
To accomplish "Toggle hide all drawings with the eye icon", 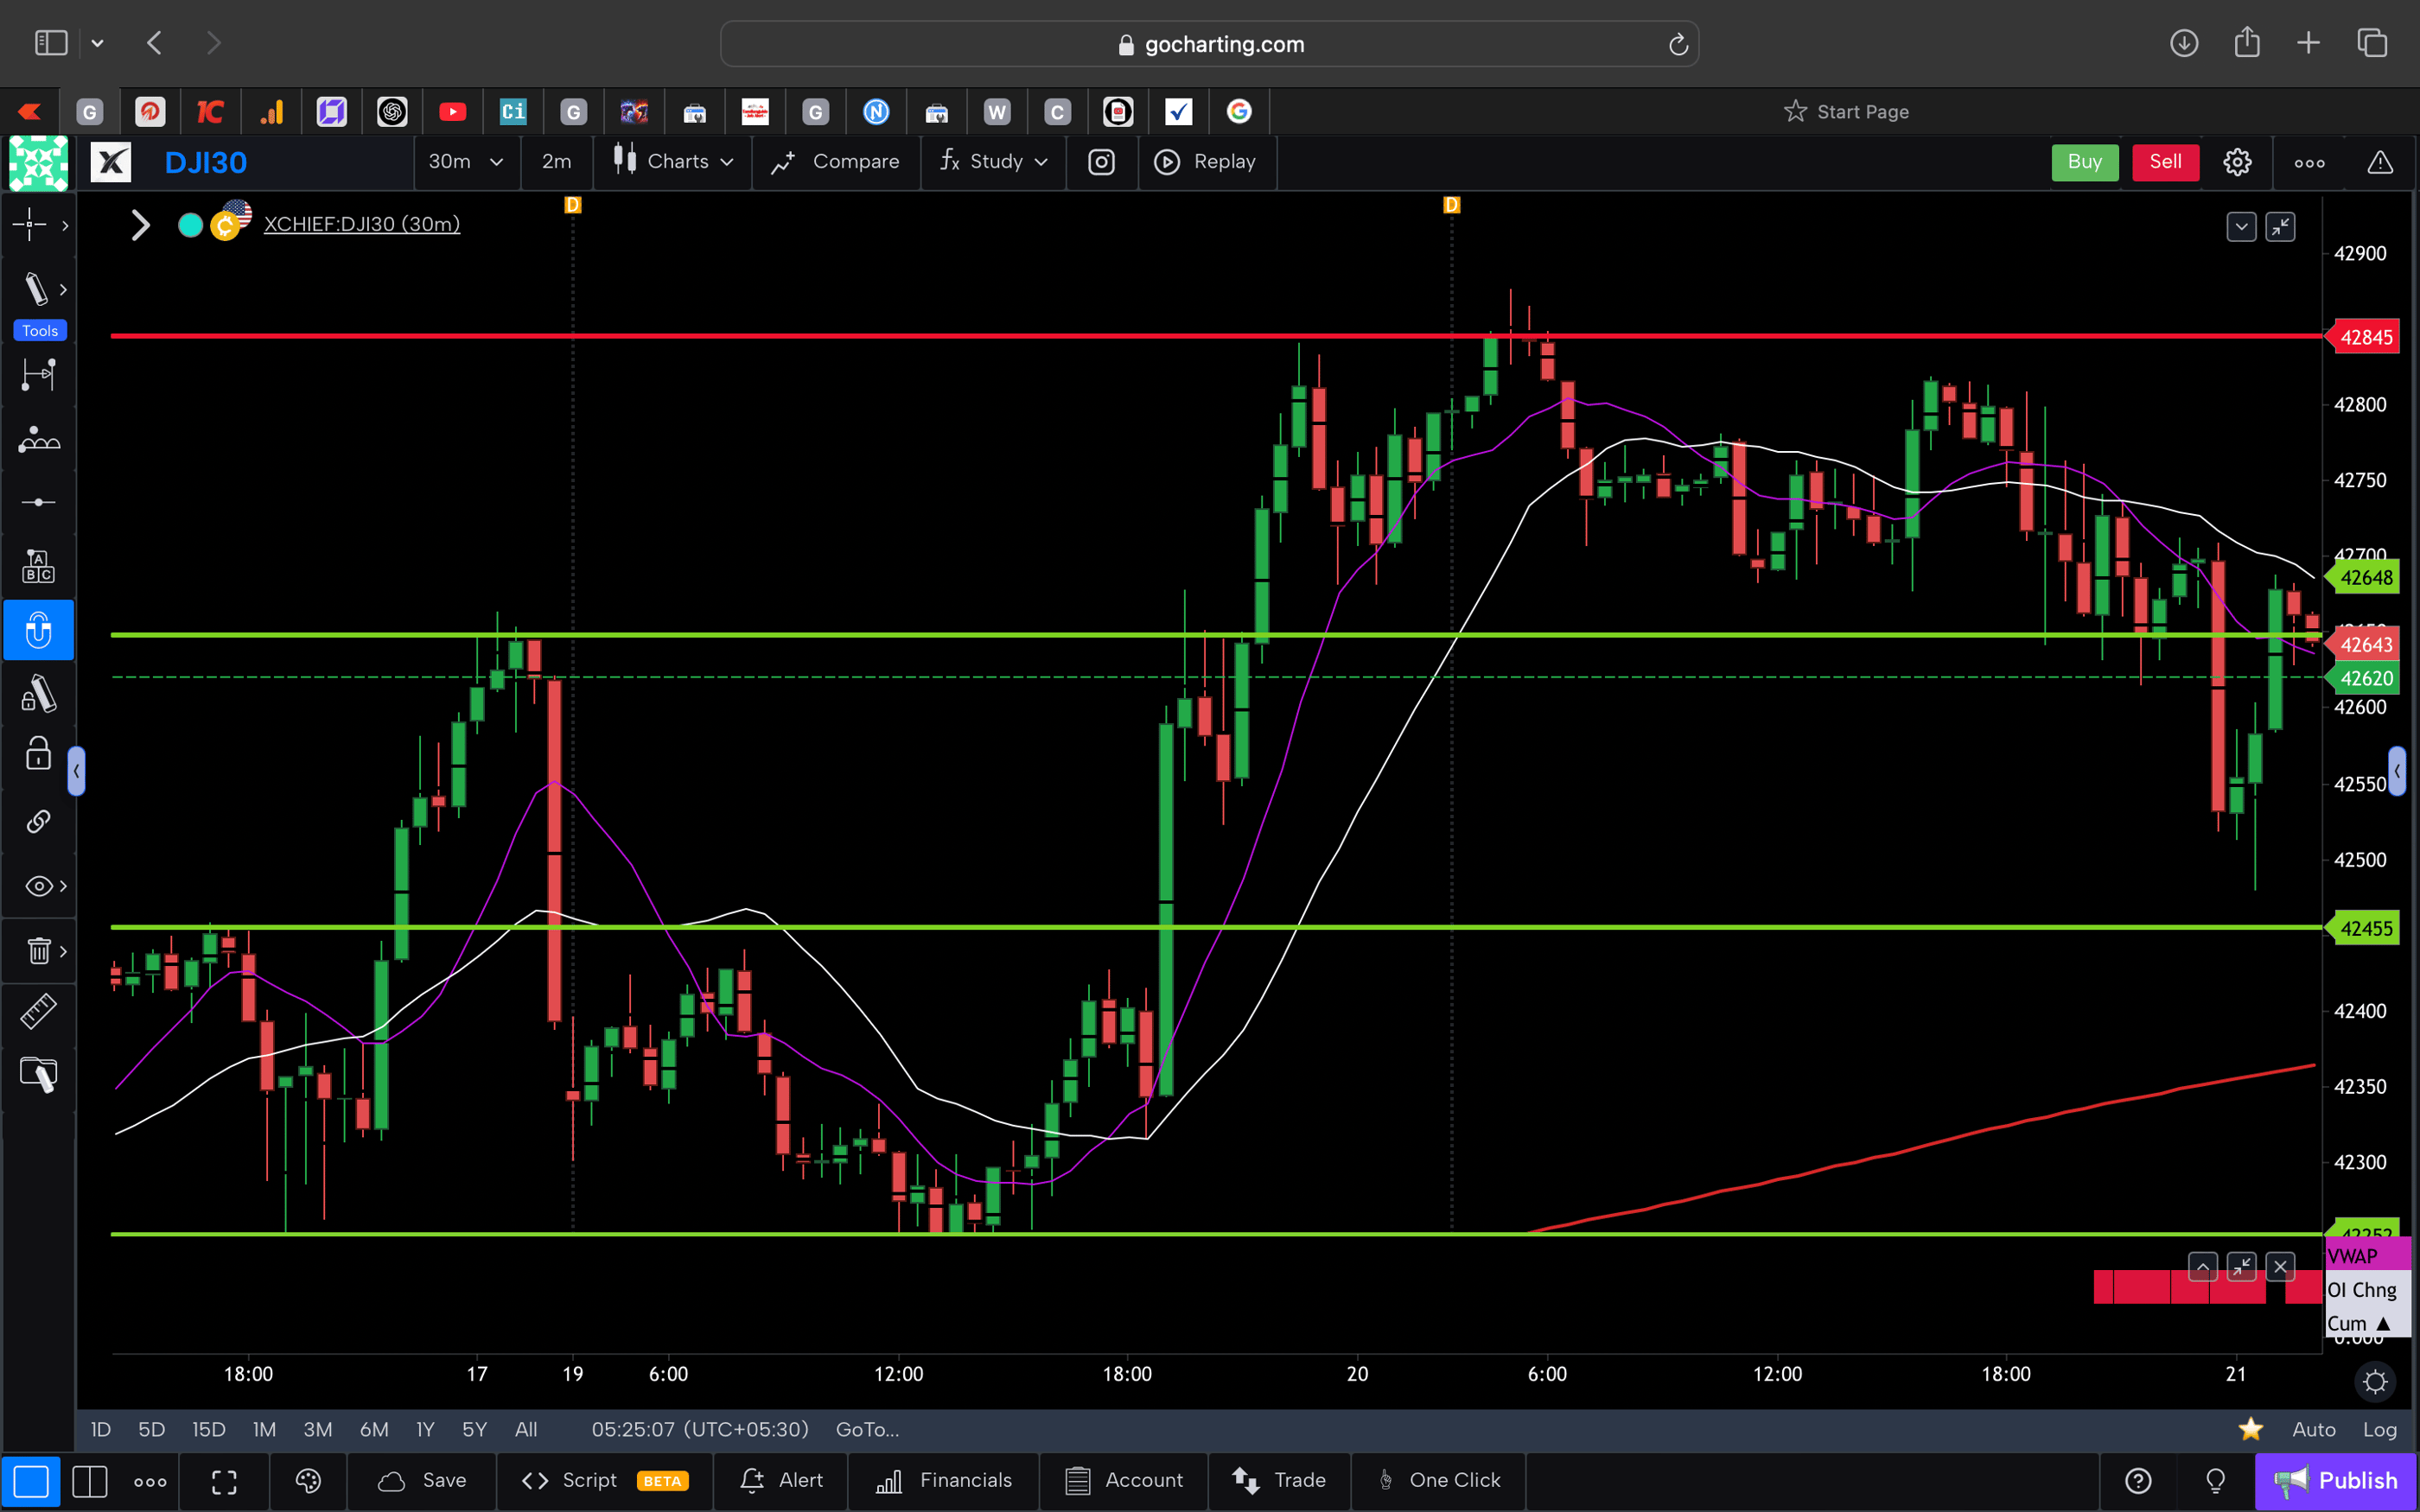I will tap(36, 885).
